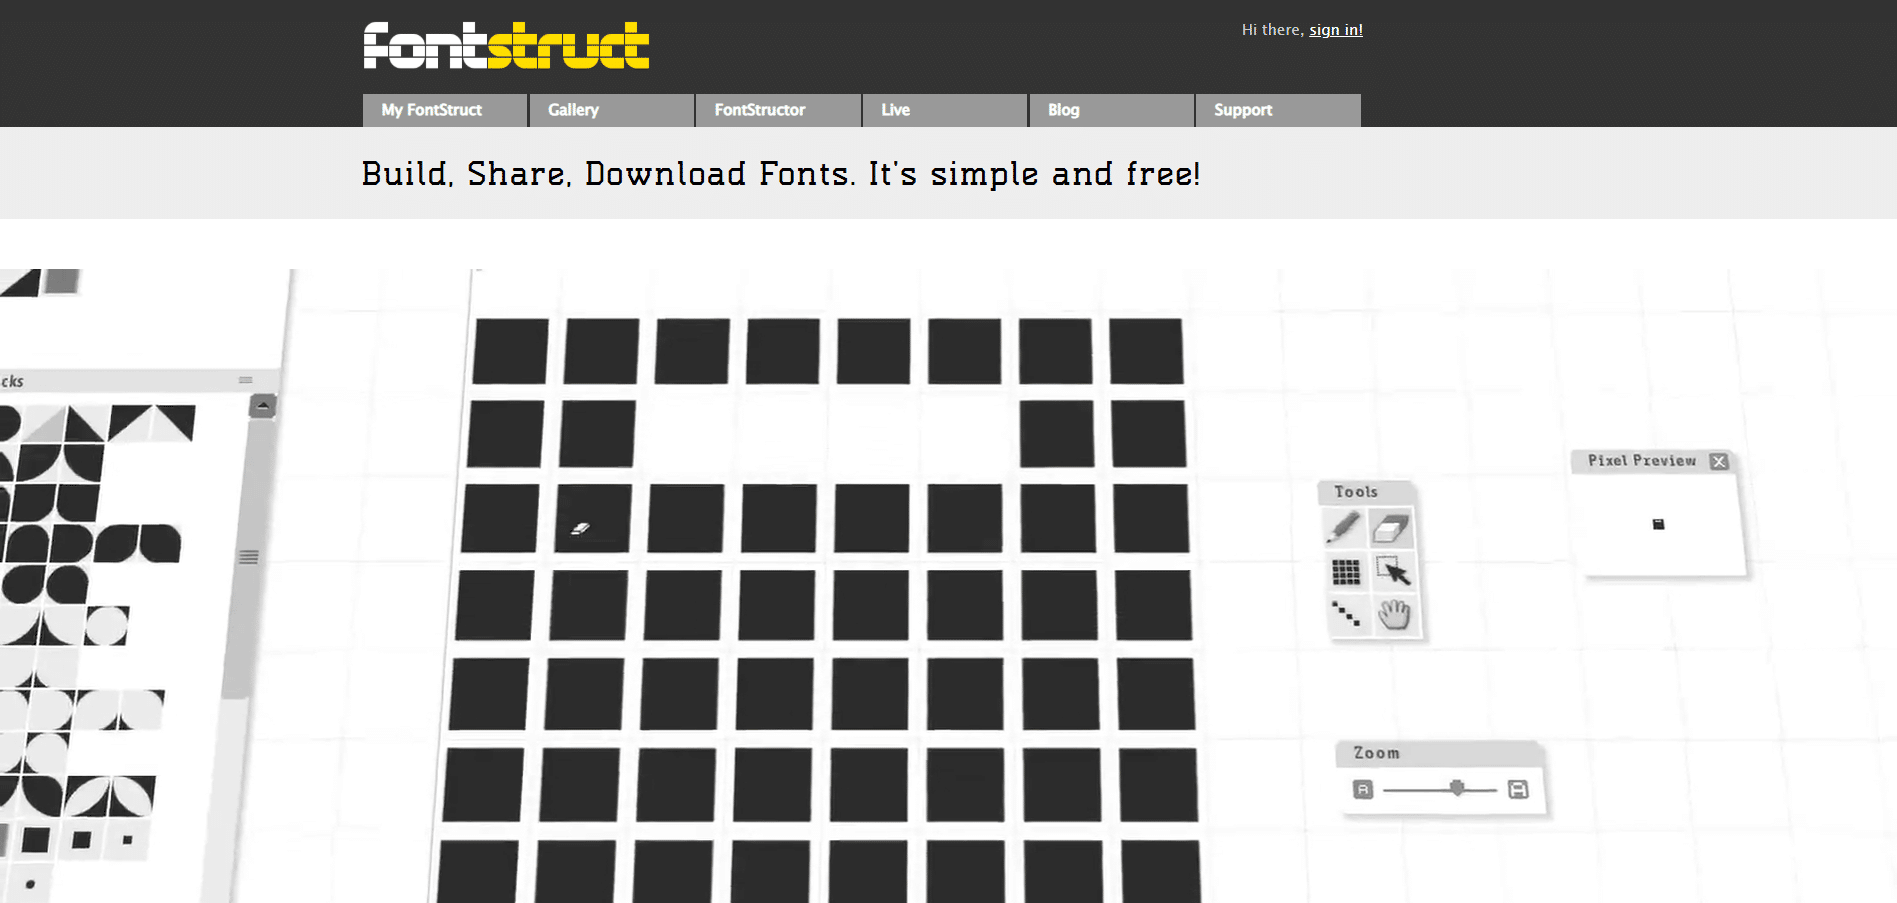Image resolution: width=1897 pixels, height=903 pixels.
Task: Choose the brick grid tool
Action: pos(1345,571)
